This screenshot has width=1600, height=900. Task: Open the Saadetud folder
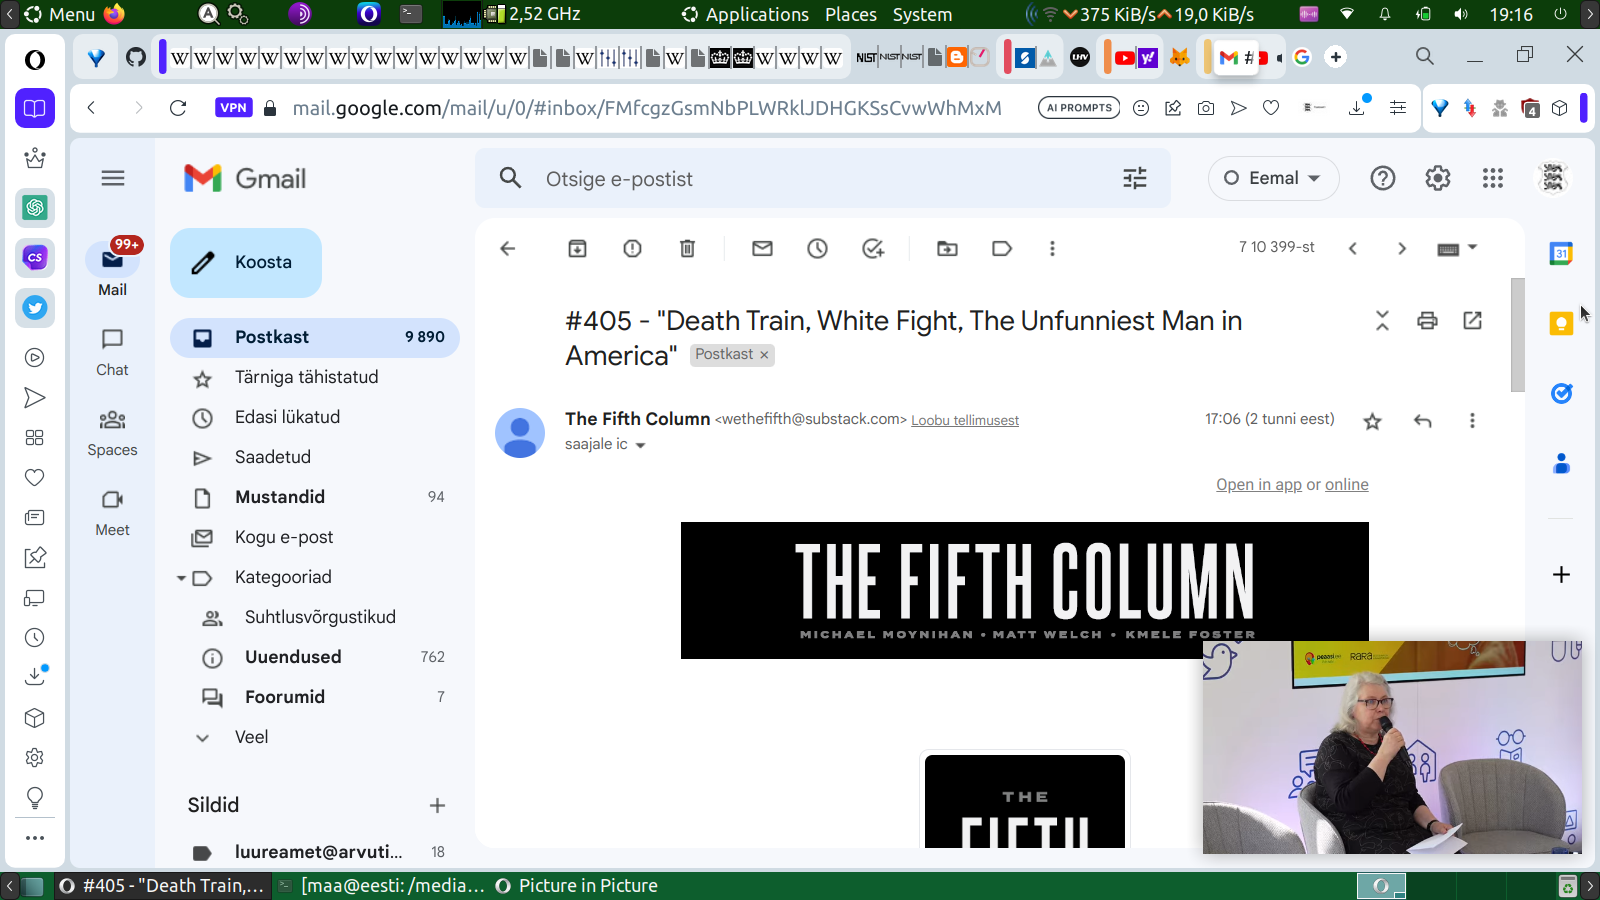click(x=315, y=457)
